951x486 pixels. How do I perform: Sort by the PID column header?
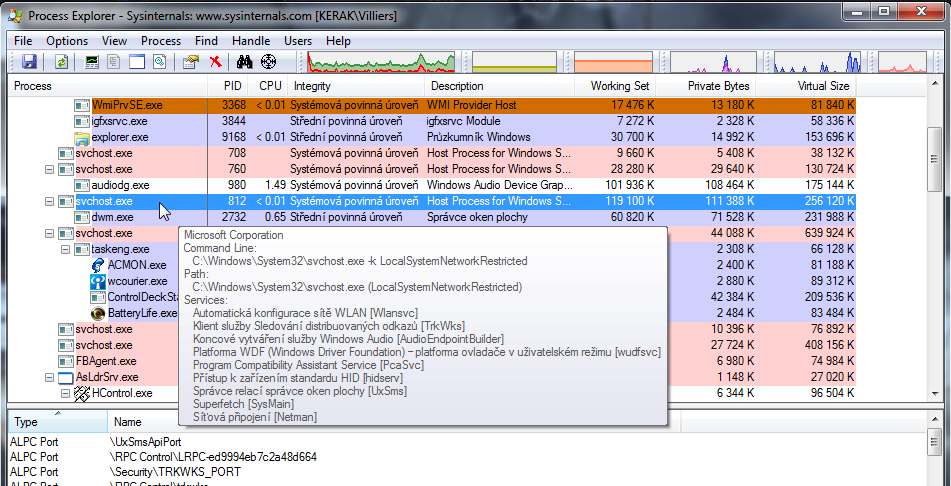click(x=228, y=86)
